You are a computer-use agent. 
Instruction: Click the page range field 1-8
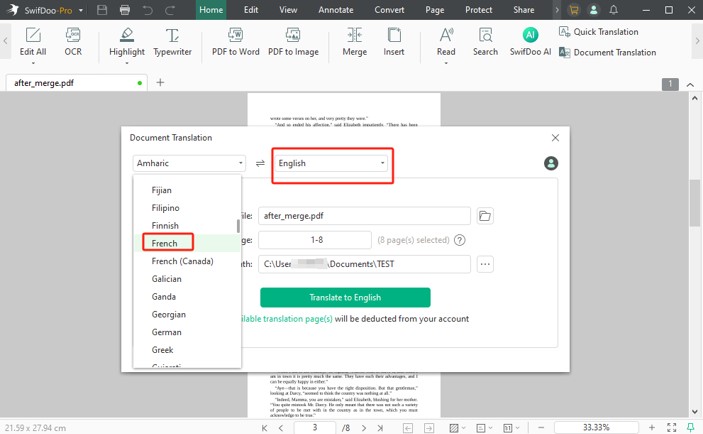coord(315,240)
